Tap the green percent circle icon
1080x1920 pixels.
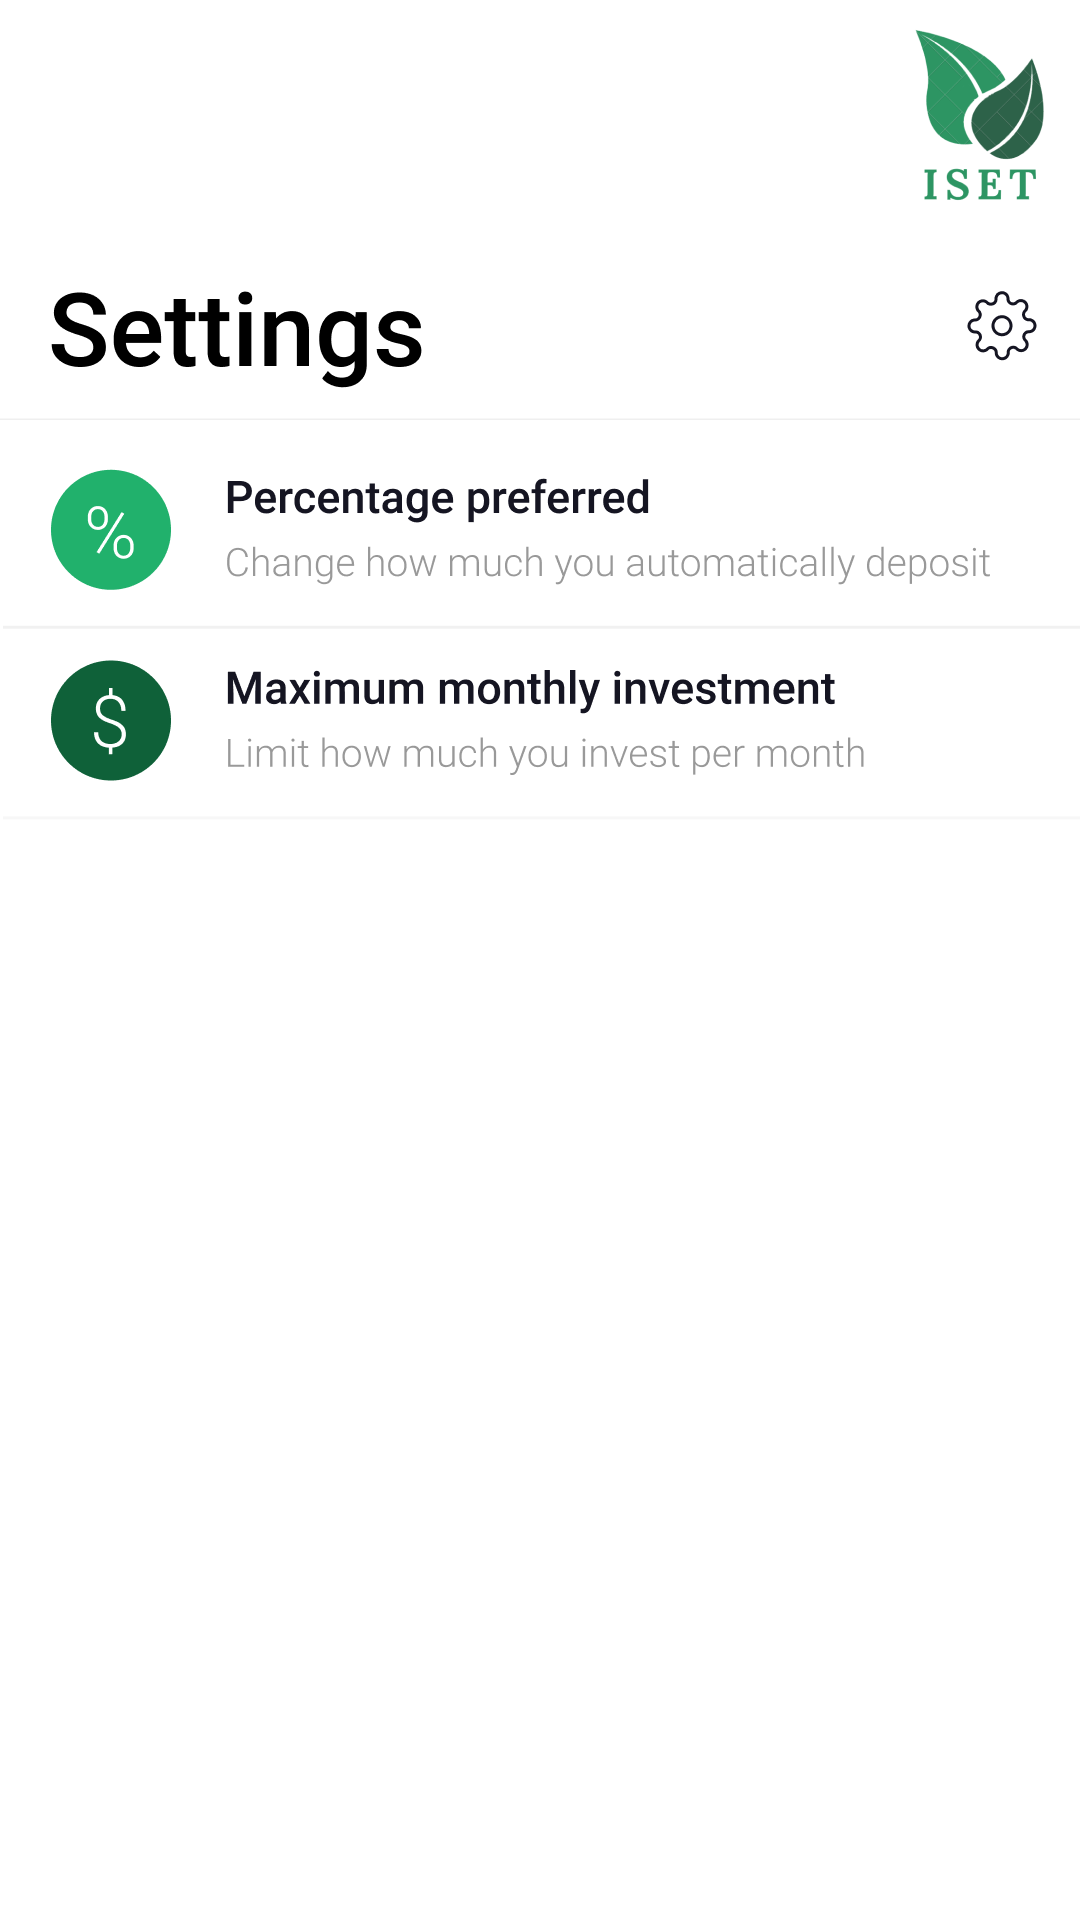pyautogui.click(x=111, y=530)
